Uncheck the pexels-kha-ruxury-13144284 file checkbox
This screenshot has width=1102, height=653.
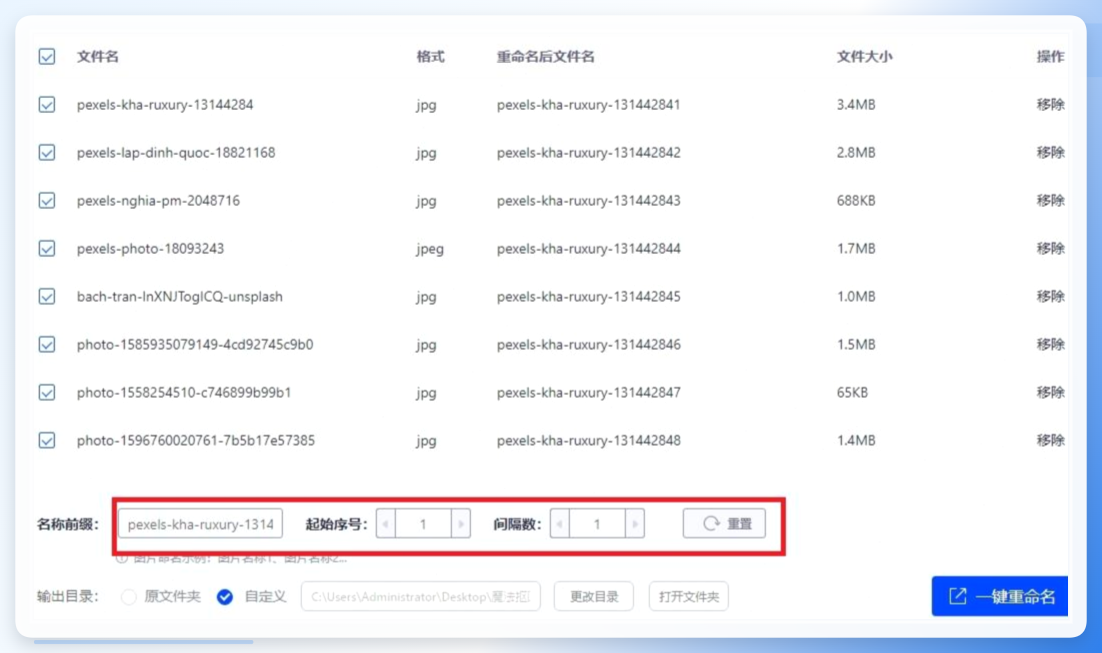(47, 105)
